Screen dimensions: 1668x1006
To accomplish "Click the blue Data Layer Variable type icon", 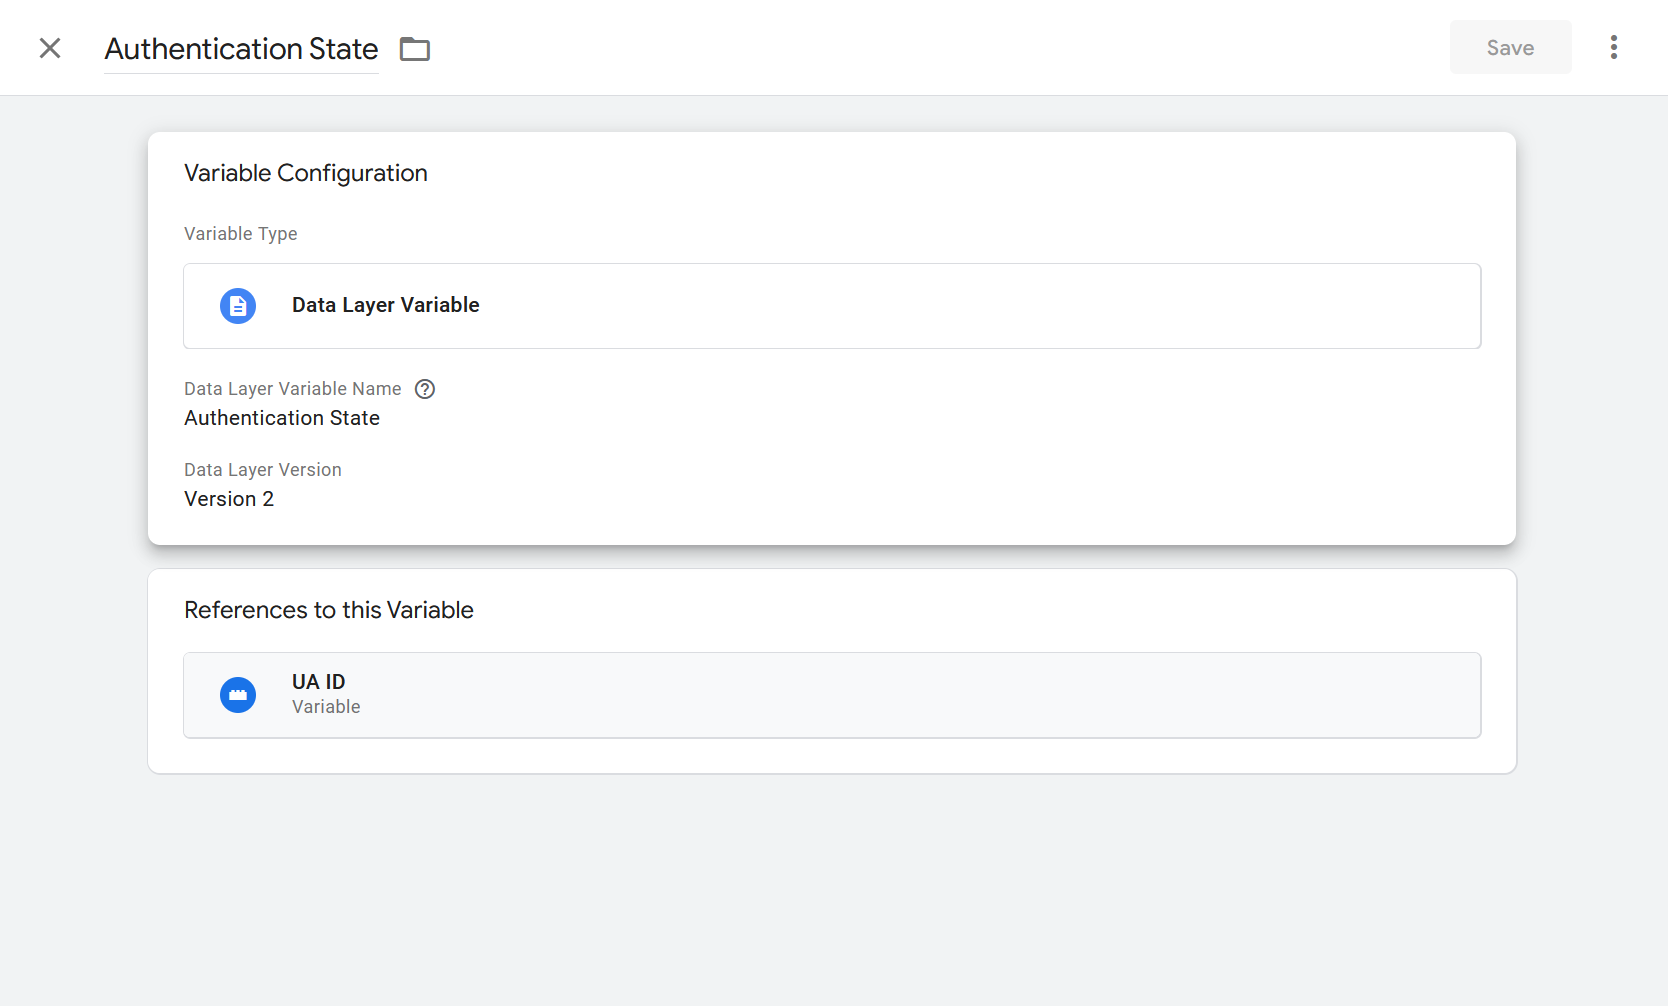I will (x=238, y=306).
